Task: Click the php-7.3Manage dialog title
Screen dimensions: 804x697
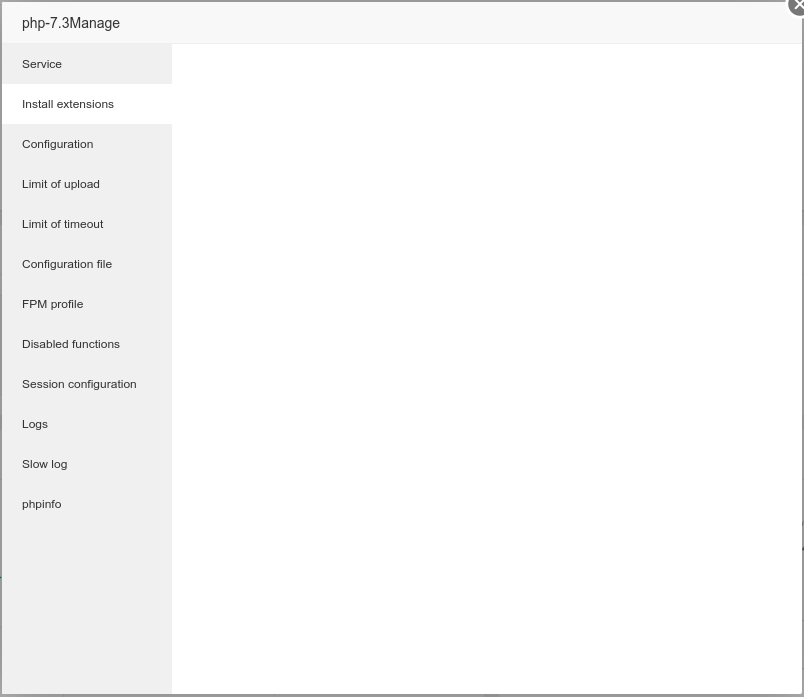Action: coord(71,23)
